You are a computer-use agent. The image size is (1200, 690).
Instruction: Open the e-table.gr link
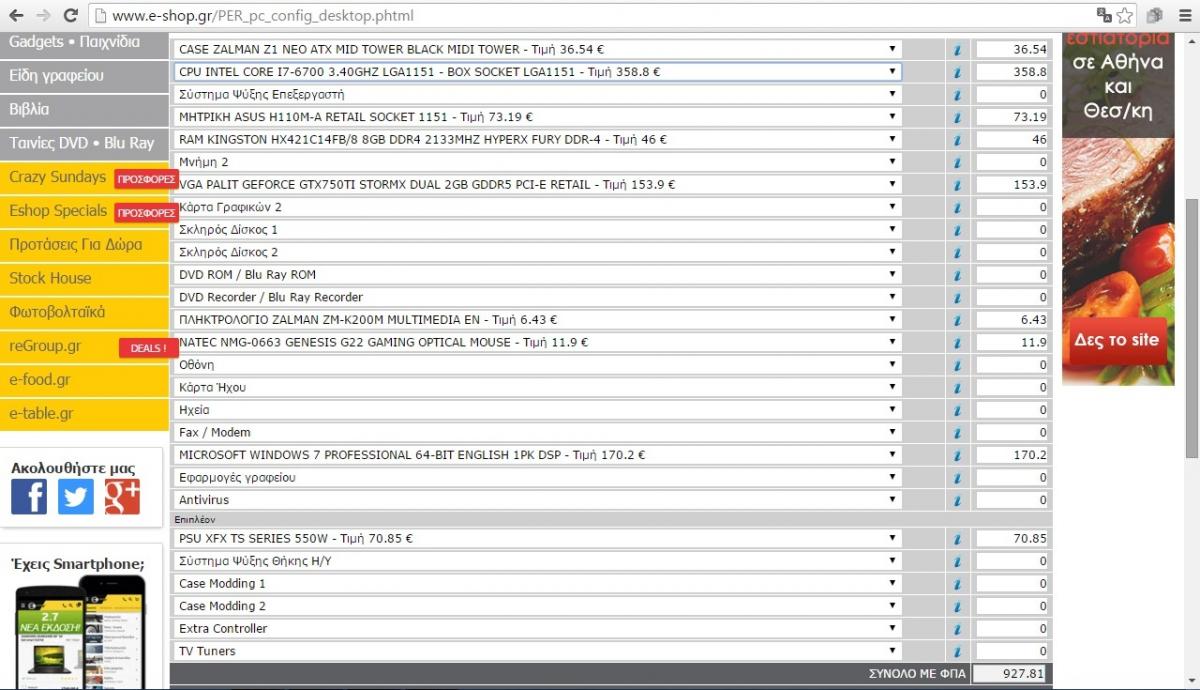pyautogui.click(x=84, y=414)
